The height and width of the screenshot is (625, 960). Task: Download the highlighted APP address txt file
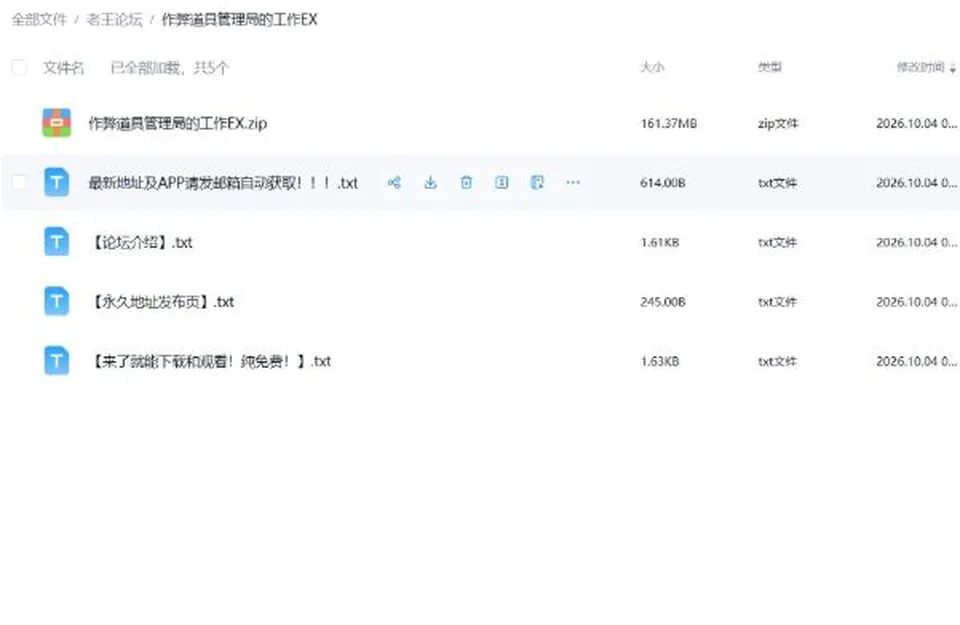pos(430,182)
